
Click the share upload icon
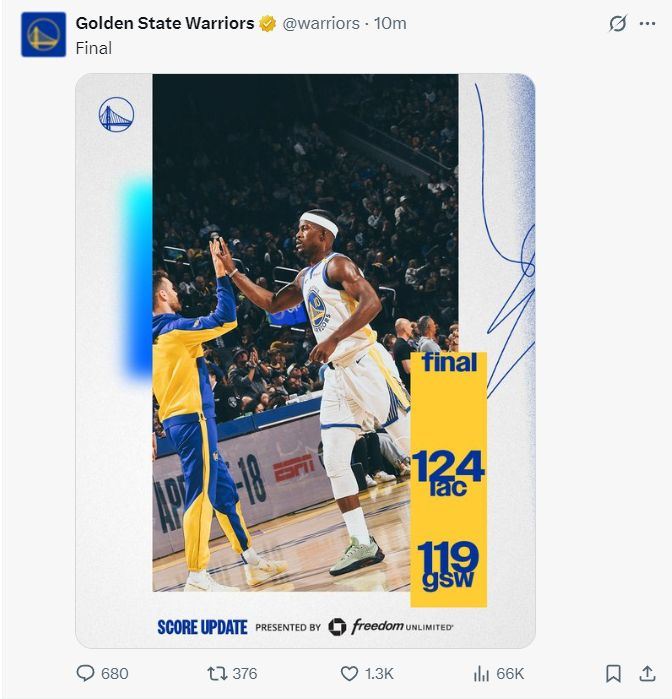coord(647,673)
